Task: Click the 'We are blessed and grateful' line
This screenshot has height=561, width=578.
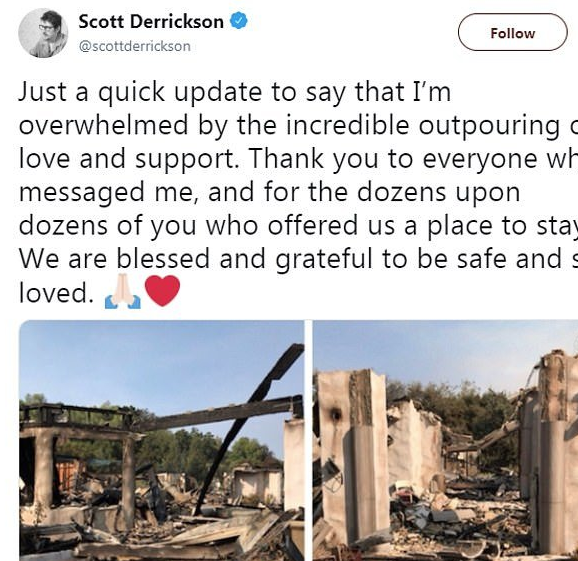Action: tap(298, 258)
